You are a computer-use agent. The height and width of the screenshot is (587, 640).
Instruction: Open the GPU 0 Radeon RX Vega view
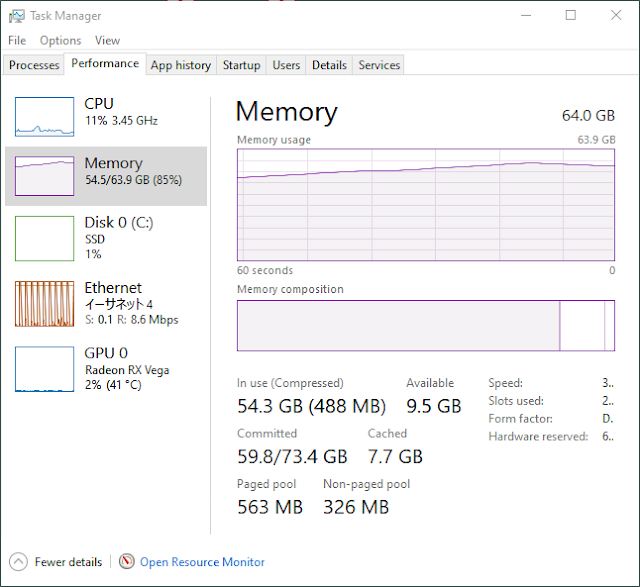[x=106, y=369]
